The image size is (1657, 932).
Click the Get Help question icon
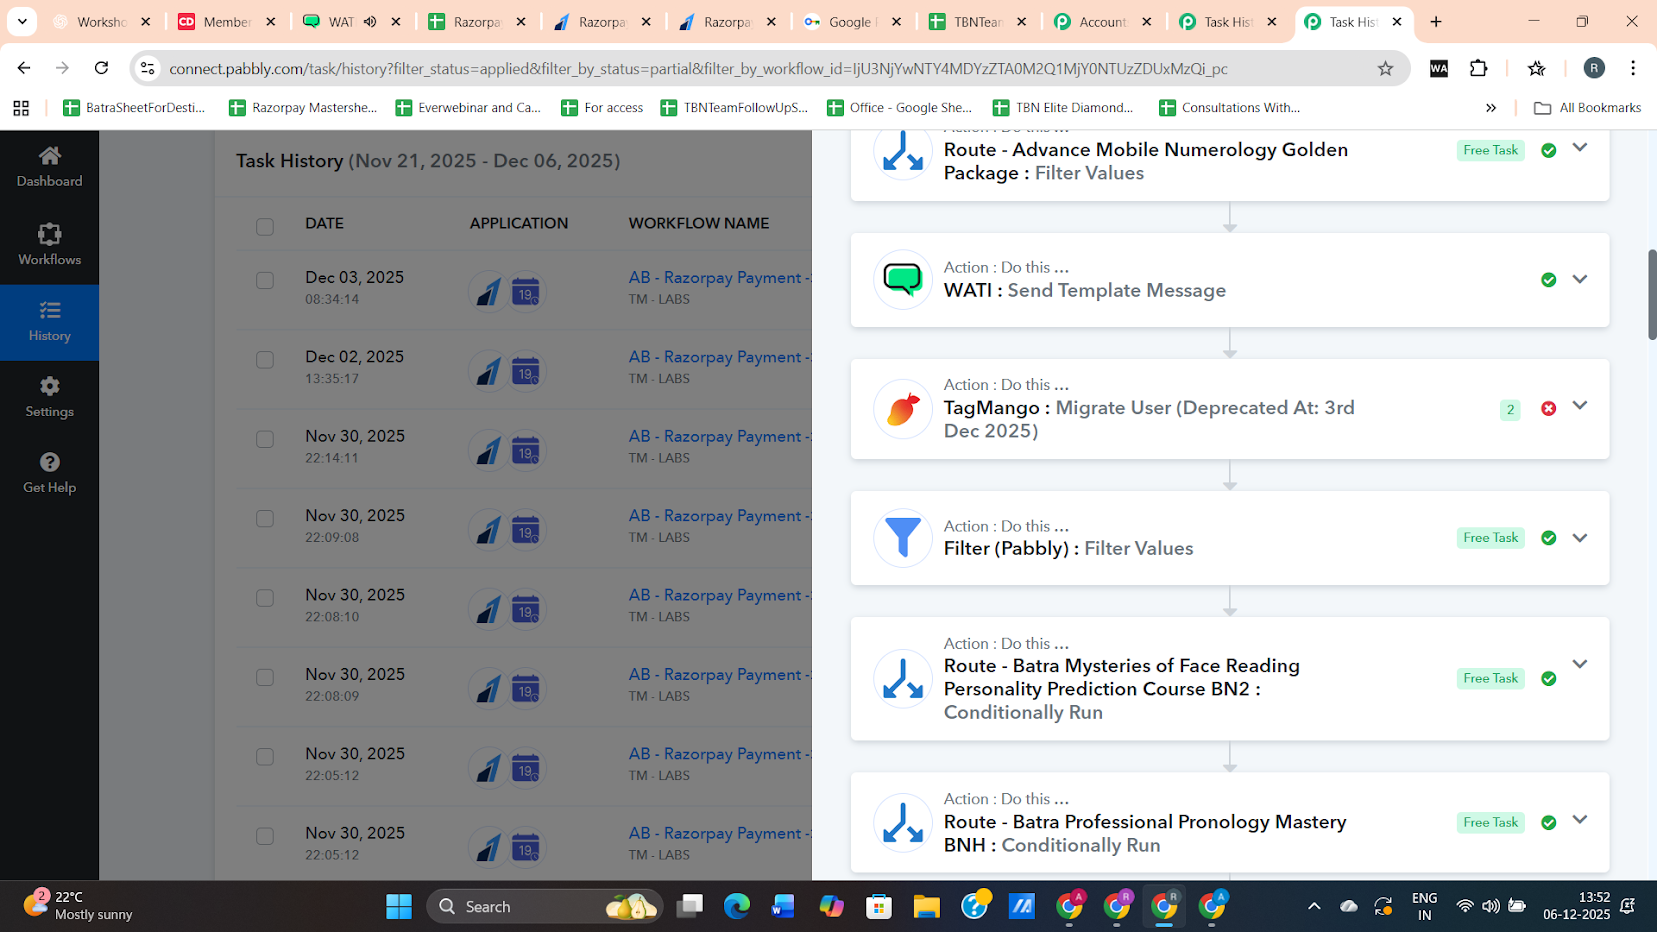49,462
